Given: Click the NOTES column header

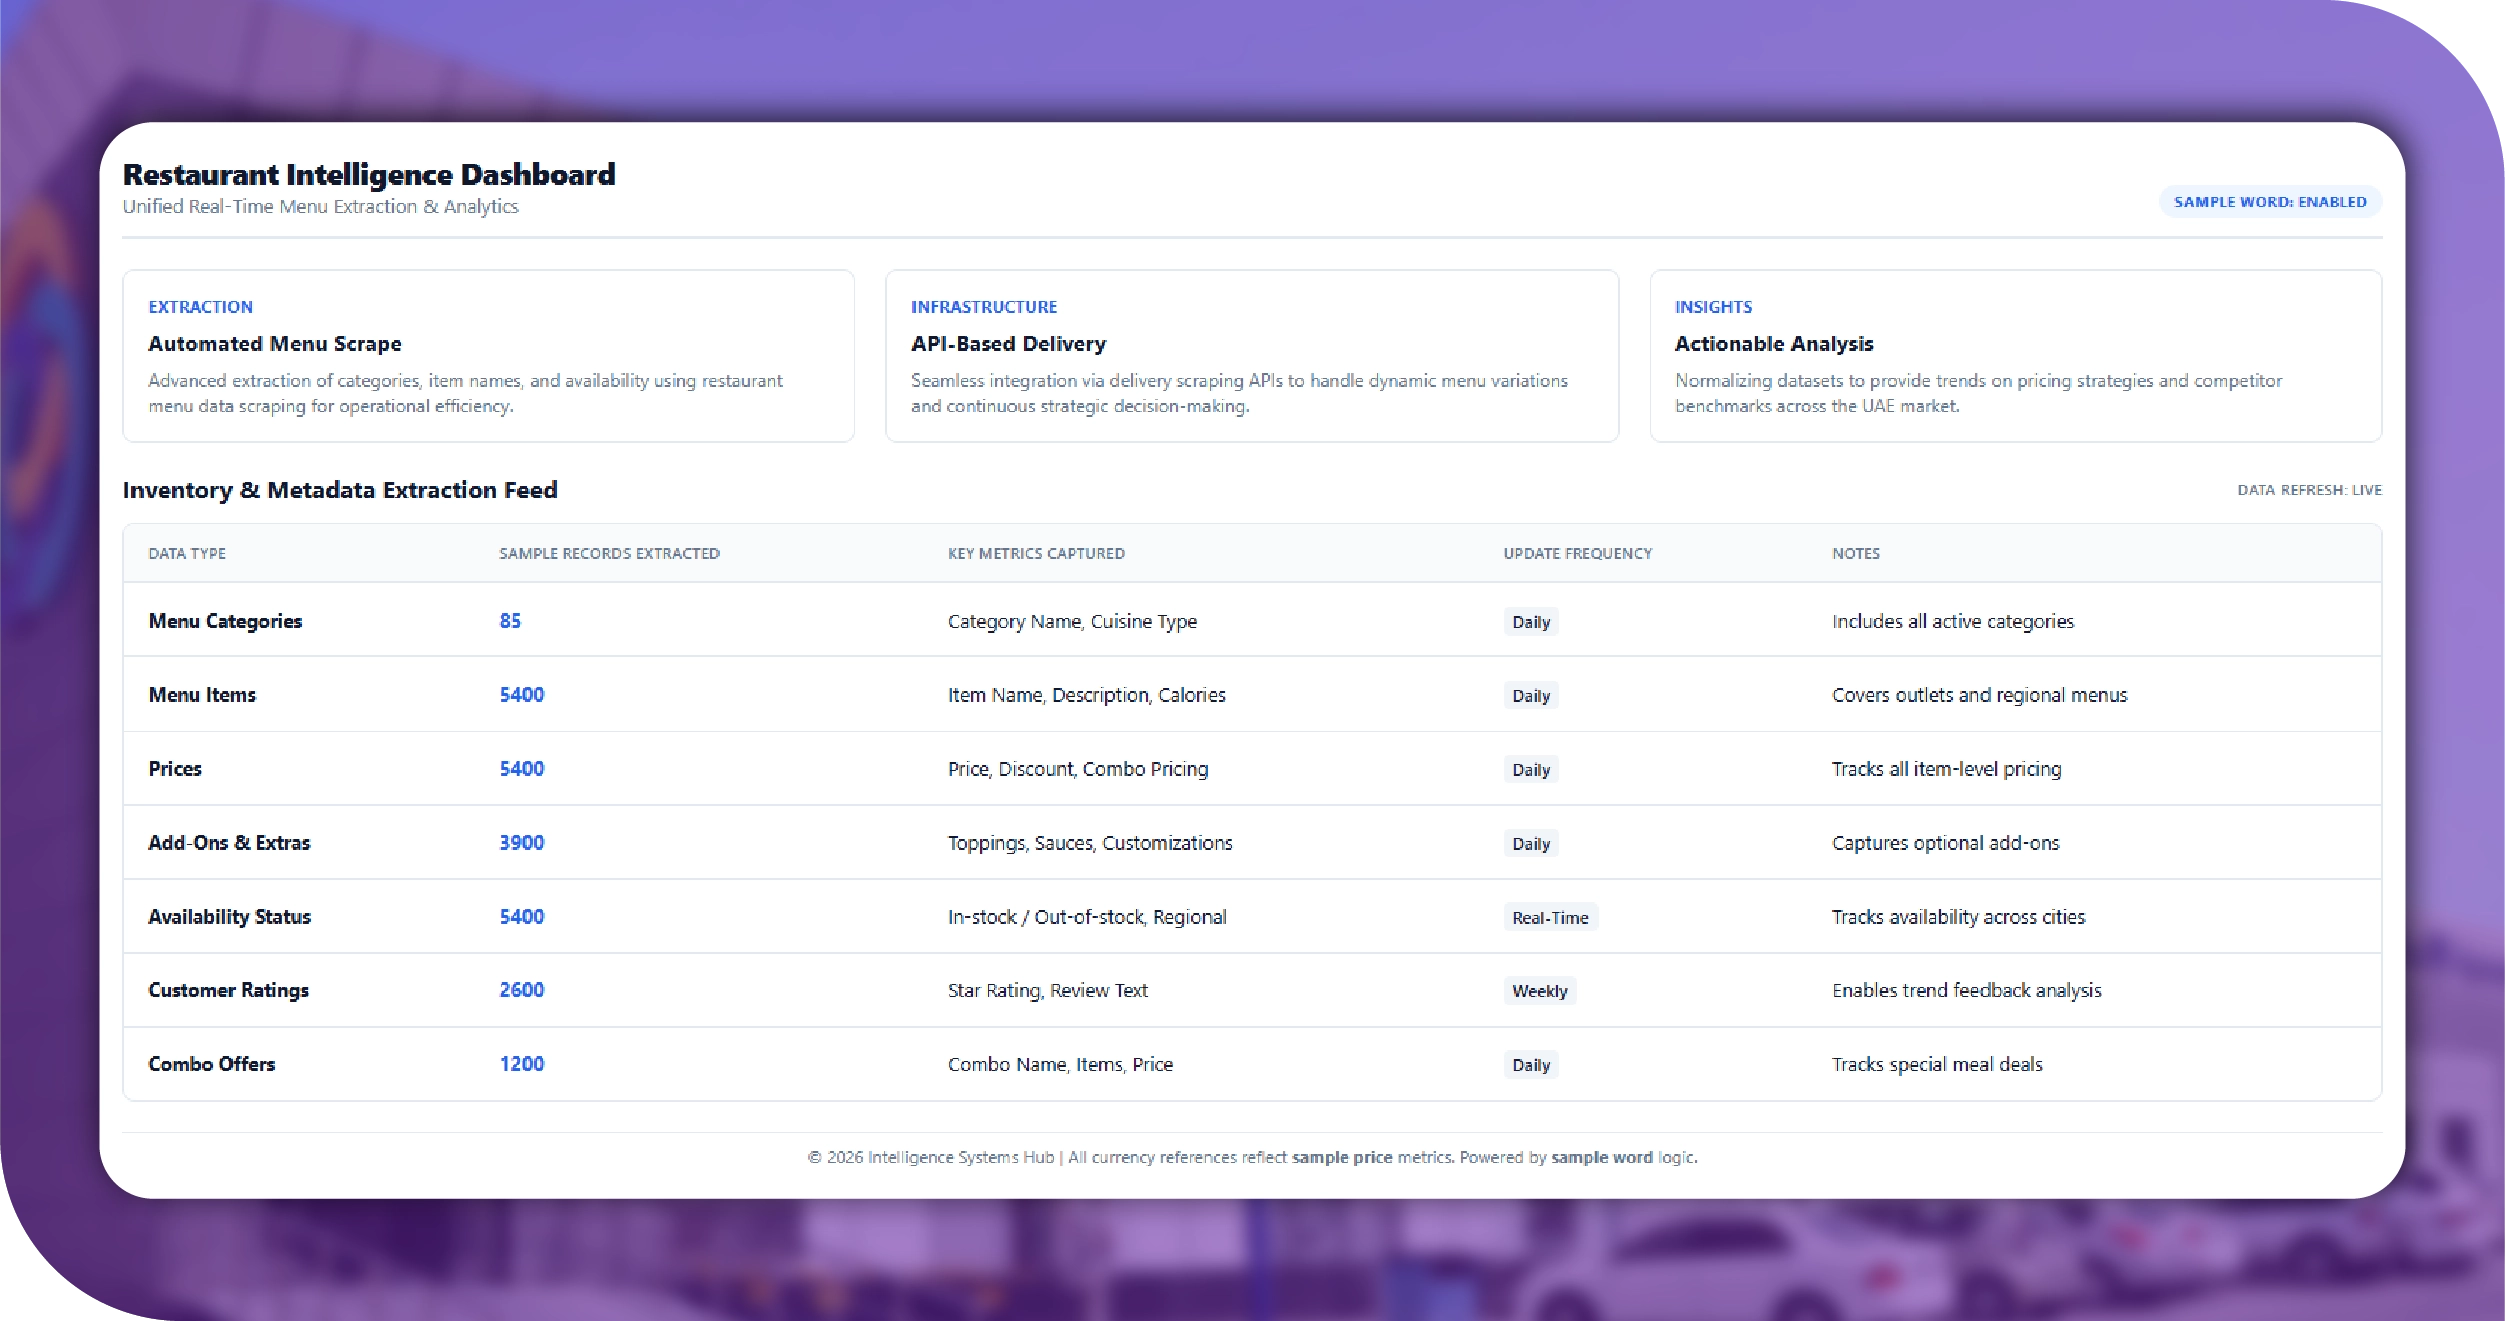Looking at the screenshot, I should click(x=1855, y=554).
